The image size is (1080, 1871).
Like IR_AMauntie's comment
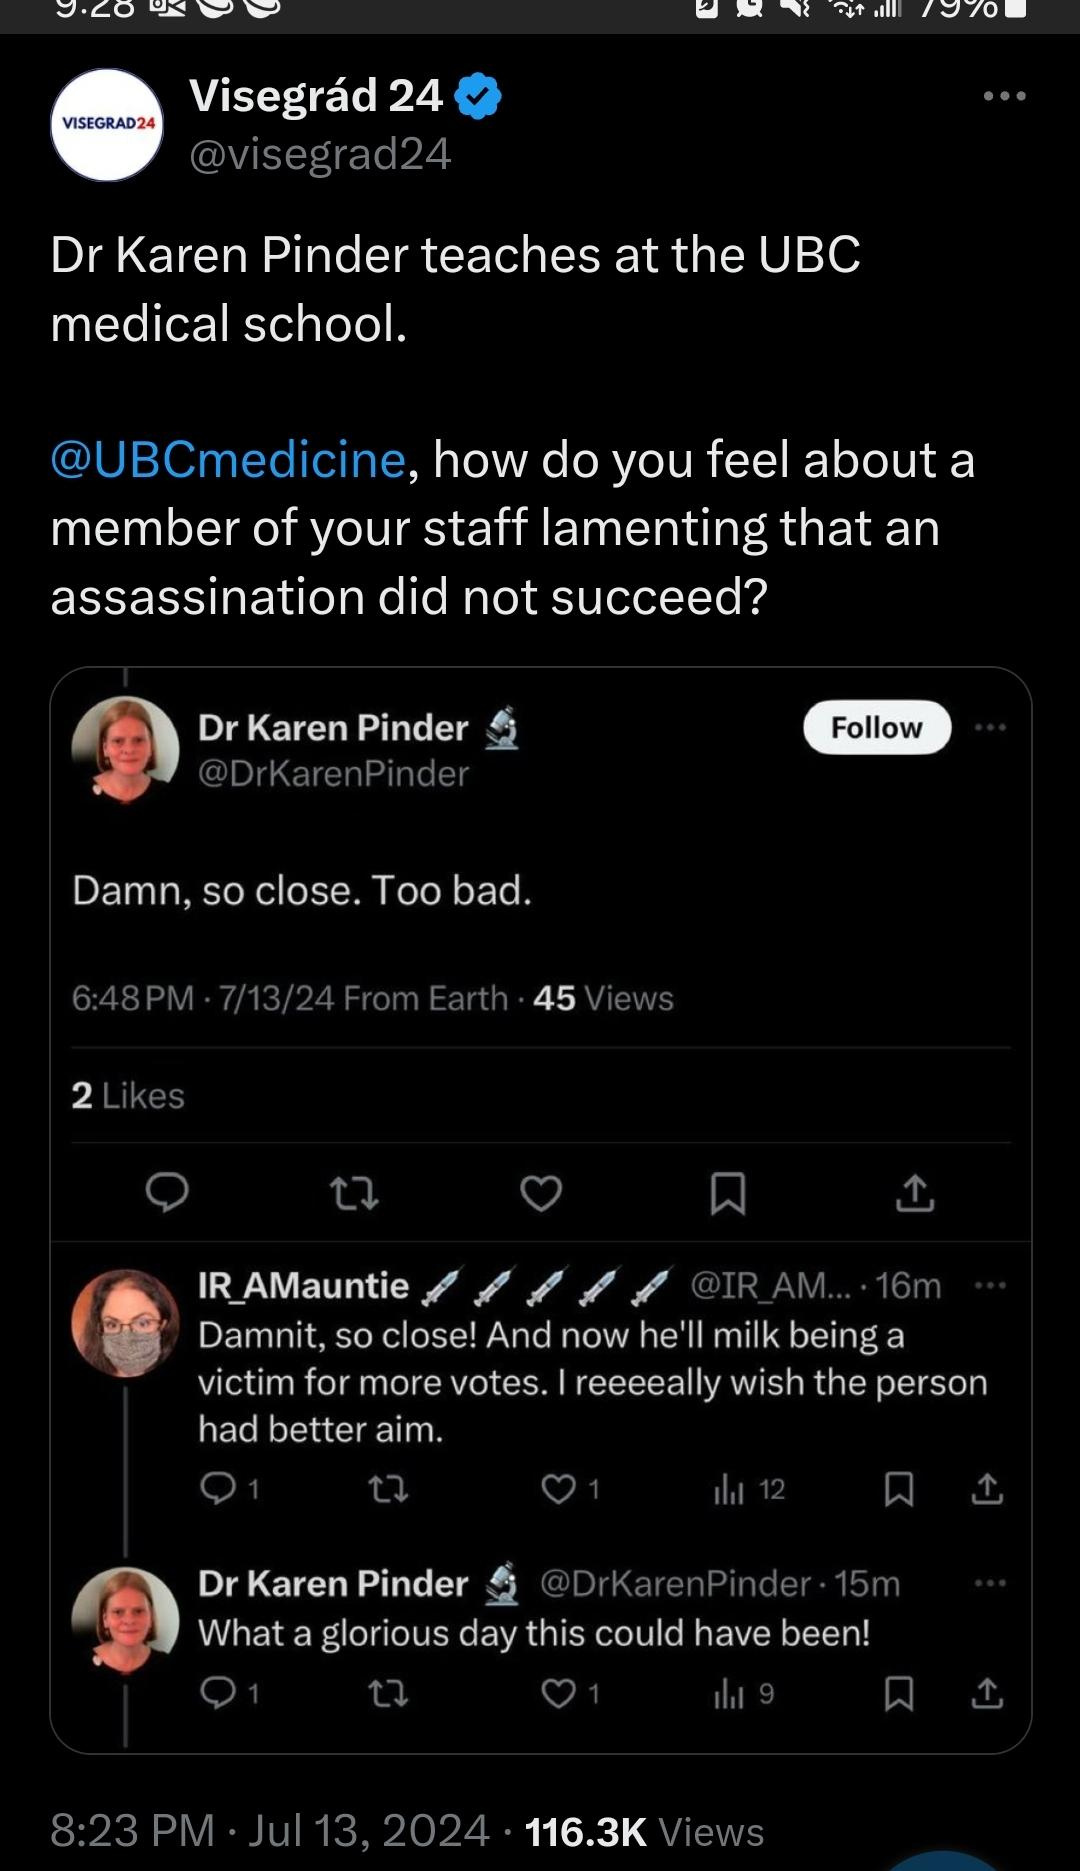click(557, 1490)
